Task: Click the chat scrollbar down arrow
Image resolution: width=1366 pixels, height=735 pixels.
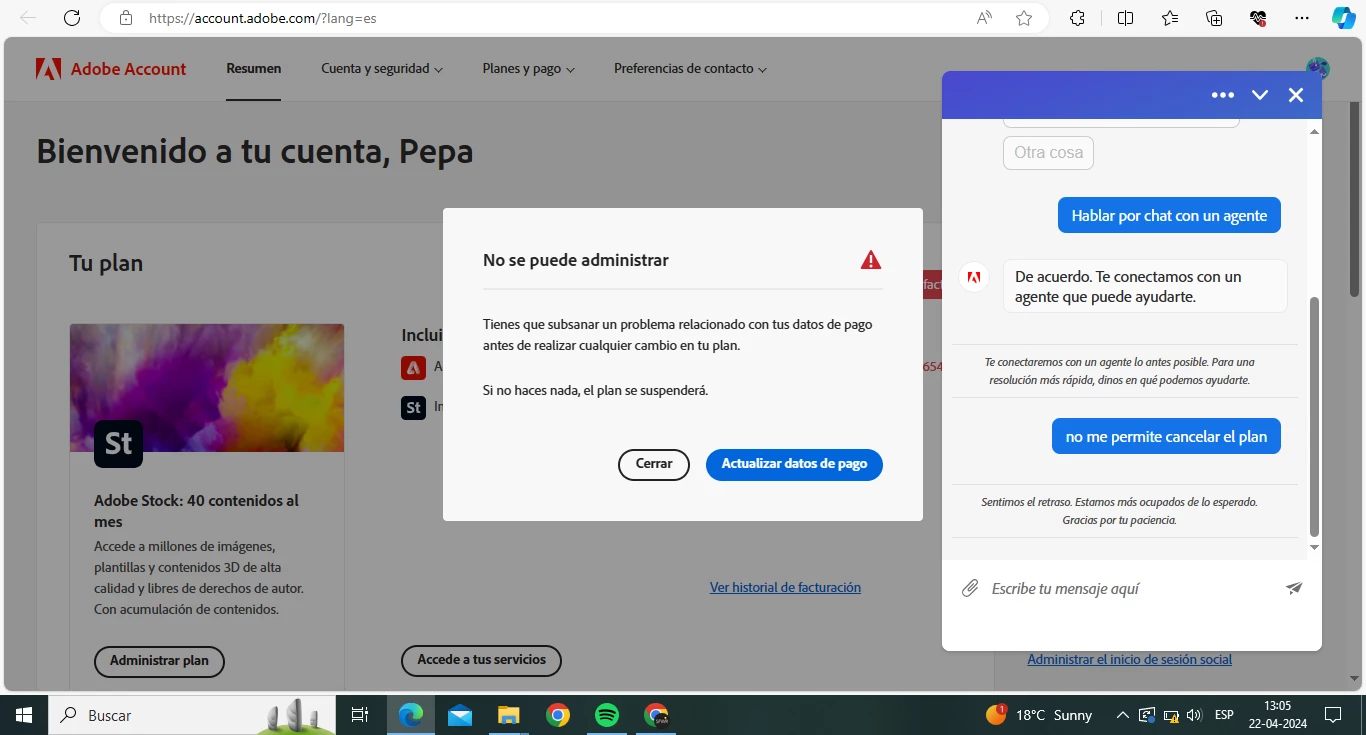Action: point(1315,548)
